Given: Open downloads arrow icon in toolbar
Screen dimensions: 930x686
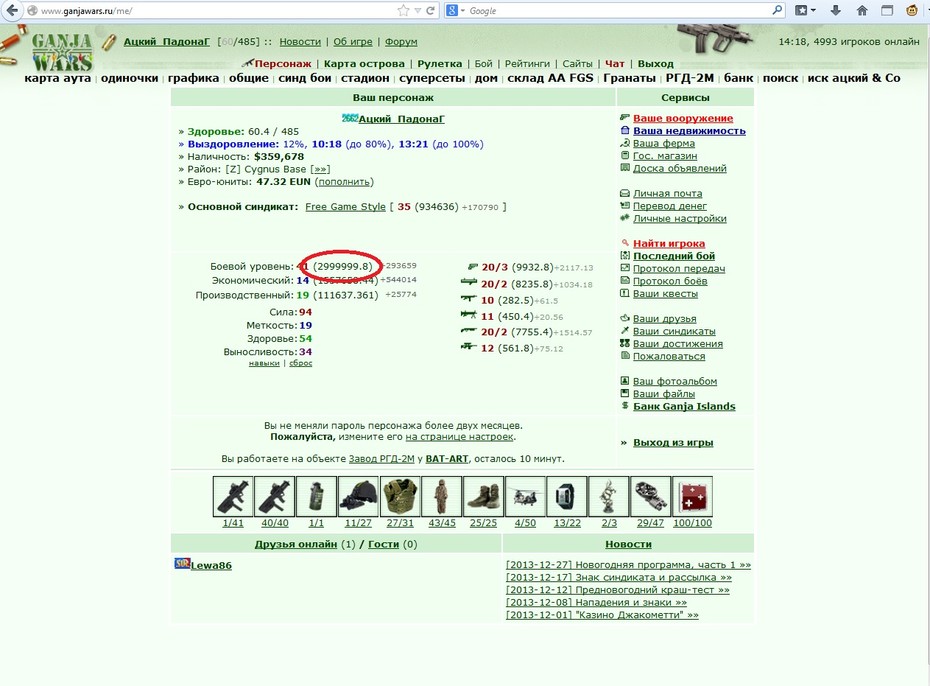Looking at the screenshot, I should pyautogui.click(x=835, y=10).
